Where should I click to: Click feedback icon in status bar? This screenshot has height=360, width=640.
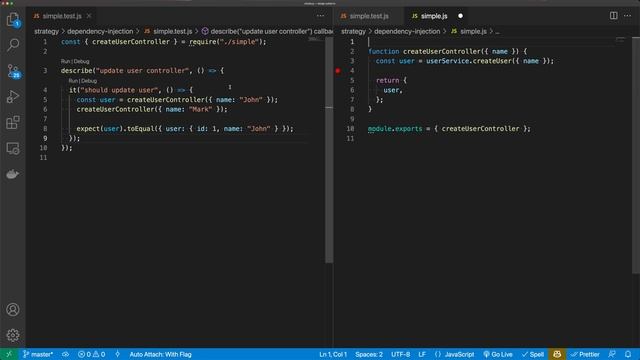coord(611,354)
